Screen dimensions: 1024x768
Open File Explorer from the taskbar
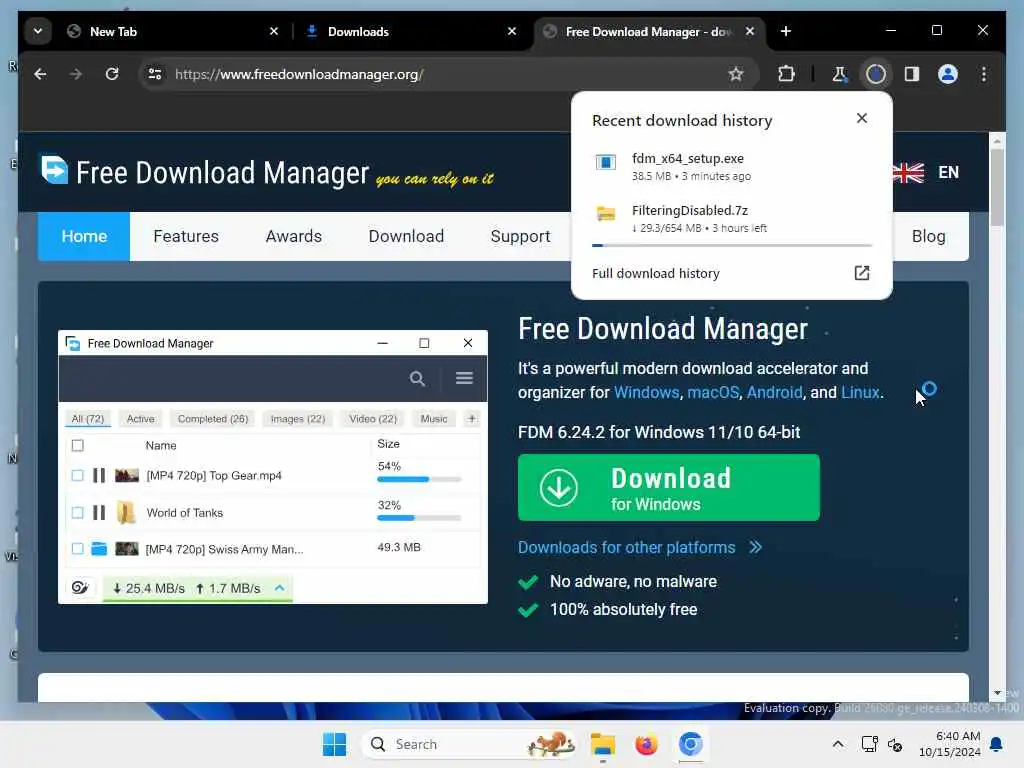(x=602, y=744)
